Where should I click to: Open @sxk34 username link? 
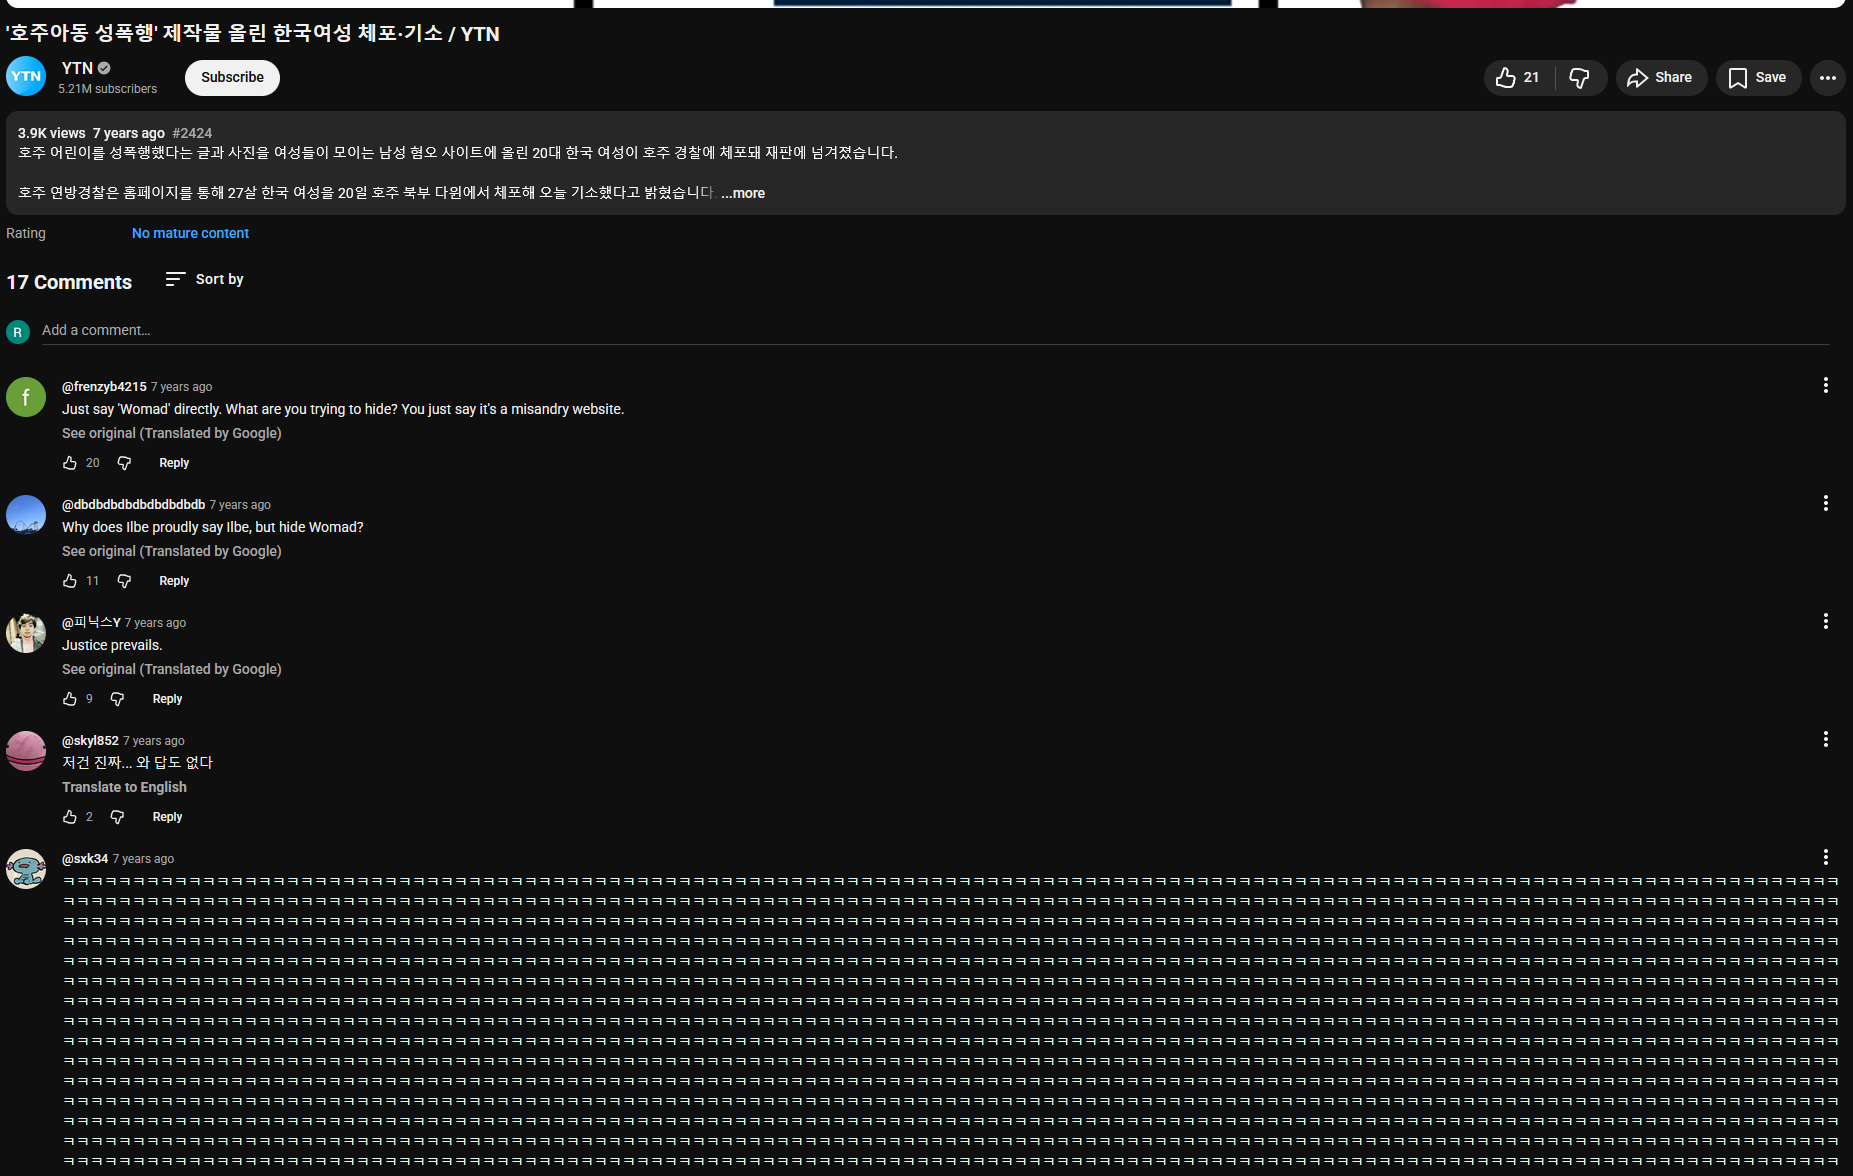tap(85, 859)
